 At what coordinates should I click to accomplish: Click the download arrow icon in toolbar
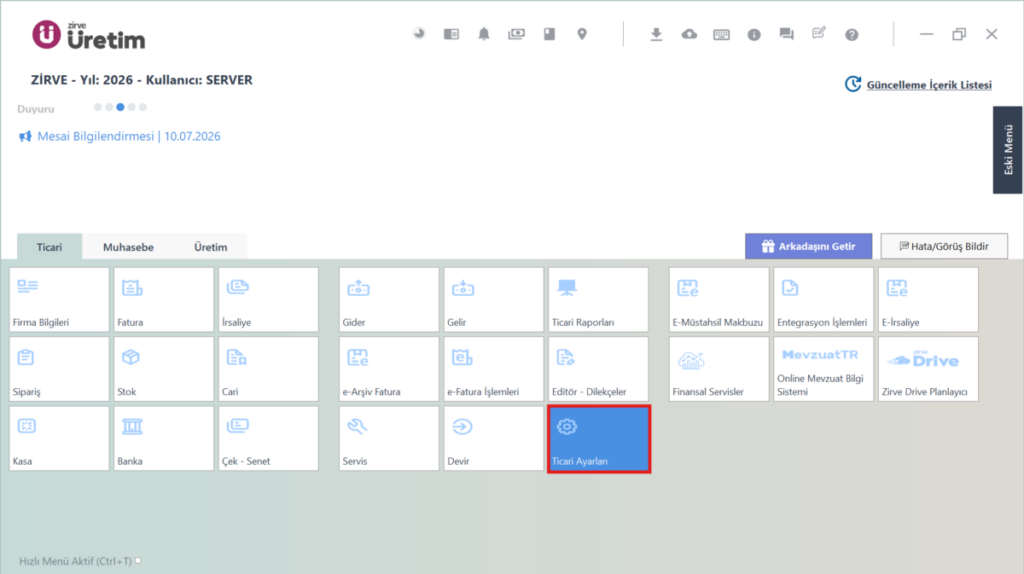(x=656, y=34)
